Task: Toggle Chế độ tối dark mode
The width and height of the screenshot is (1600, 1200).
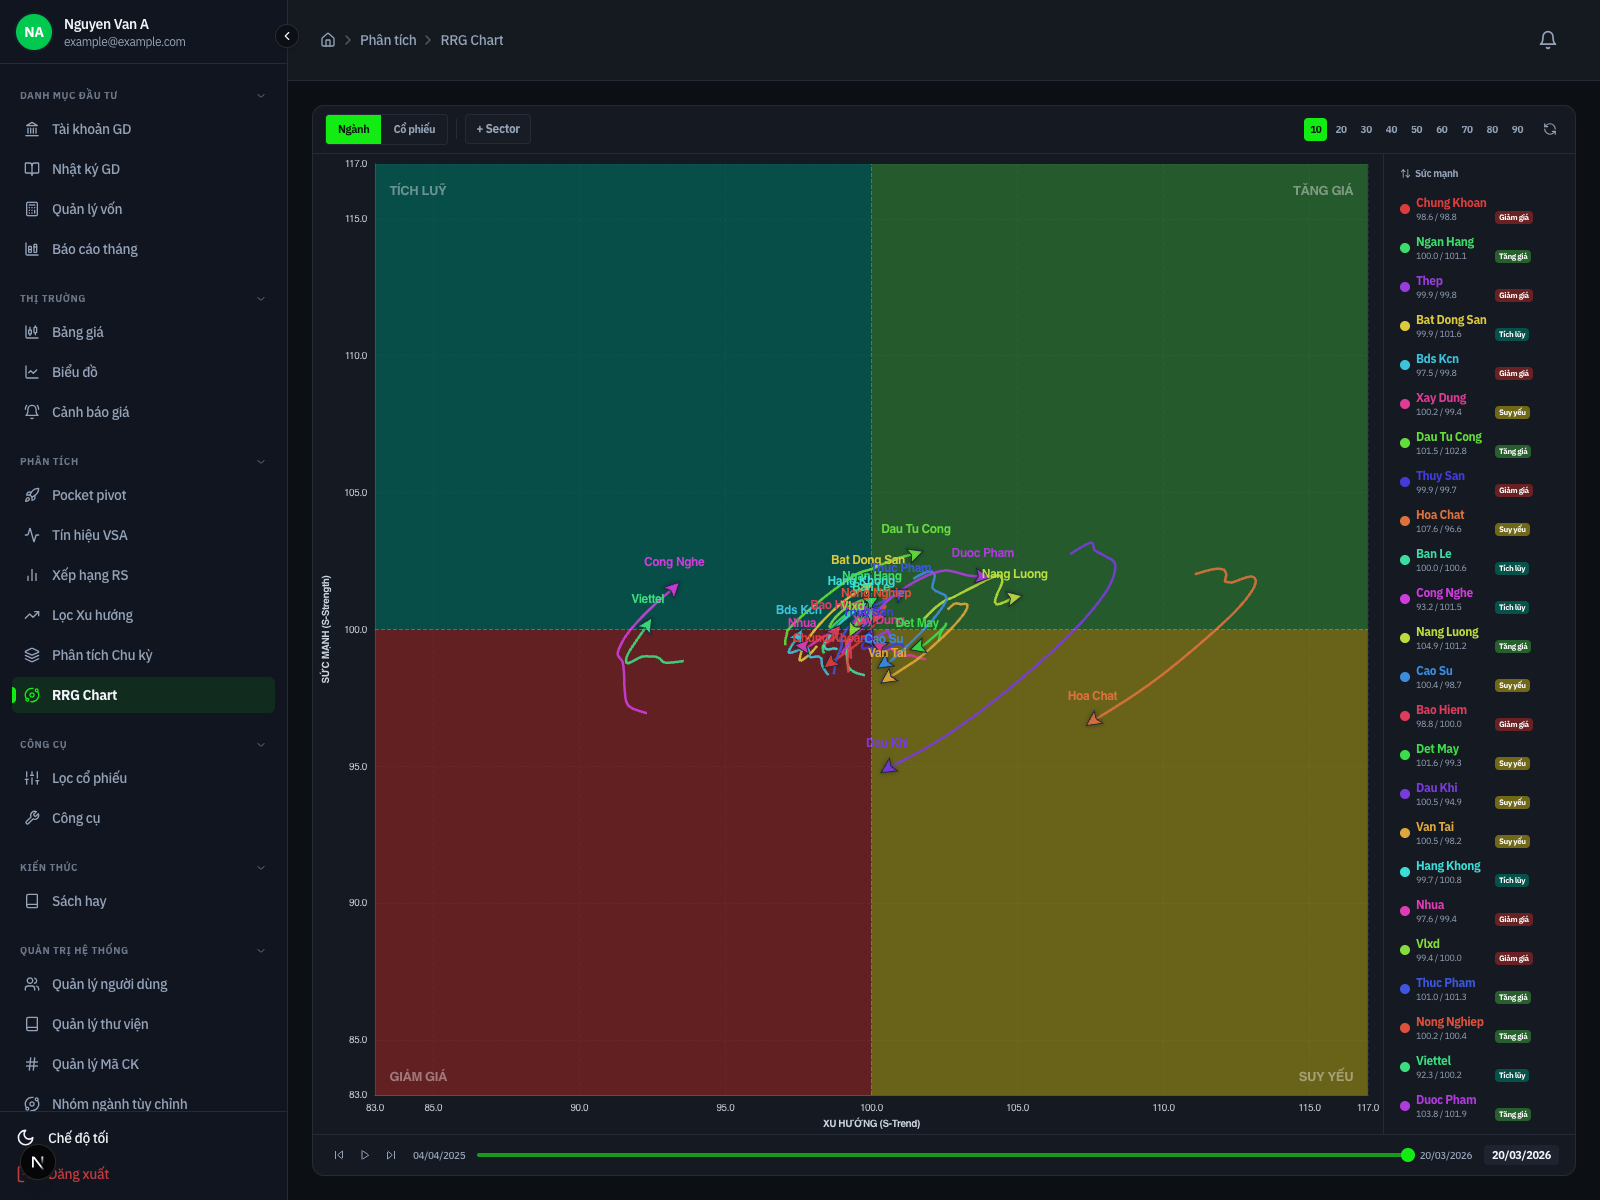Action: pyautogui.click(x=78, y=1138)
